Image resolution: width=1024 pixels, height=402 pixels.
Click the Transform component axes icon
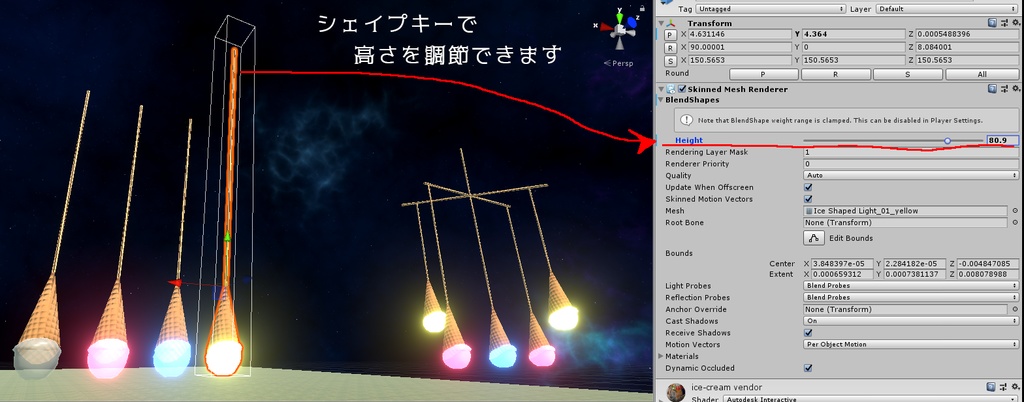point(671,23)
